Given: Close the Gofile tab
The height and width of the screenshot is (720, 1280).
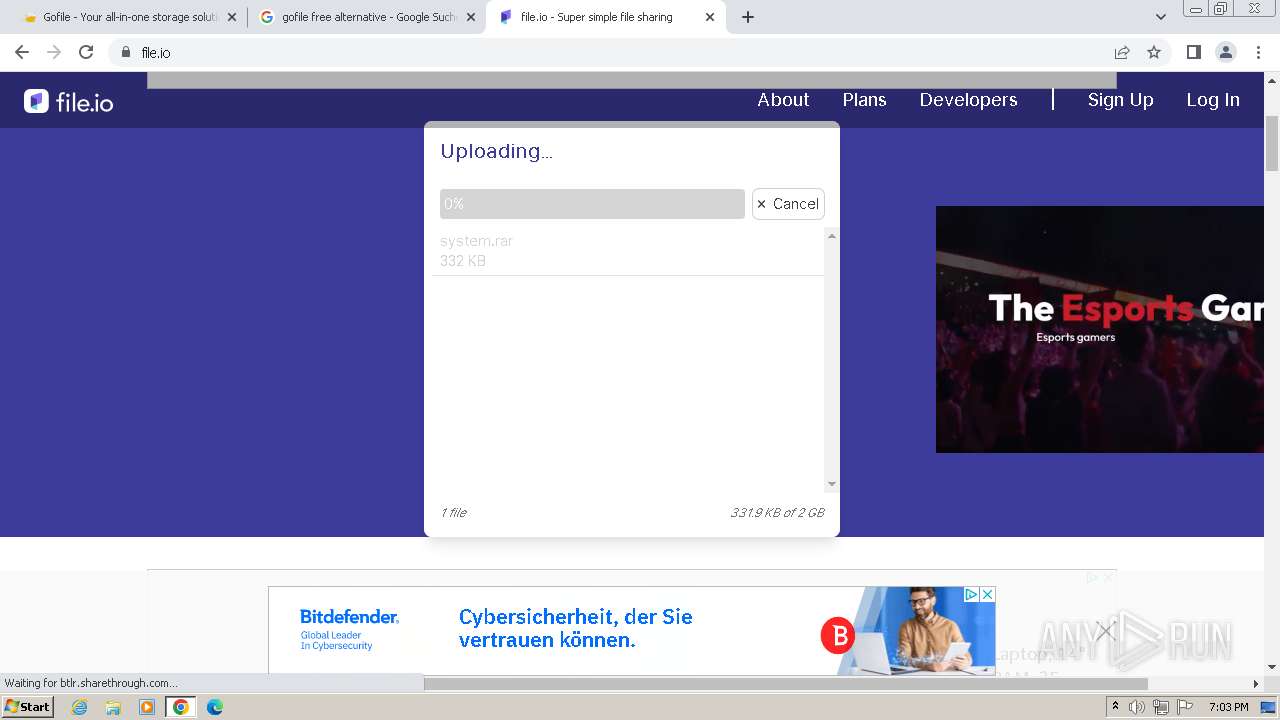Looking at the screenshot, I should point(232,17).
